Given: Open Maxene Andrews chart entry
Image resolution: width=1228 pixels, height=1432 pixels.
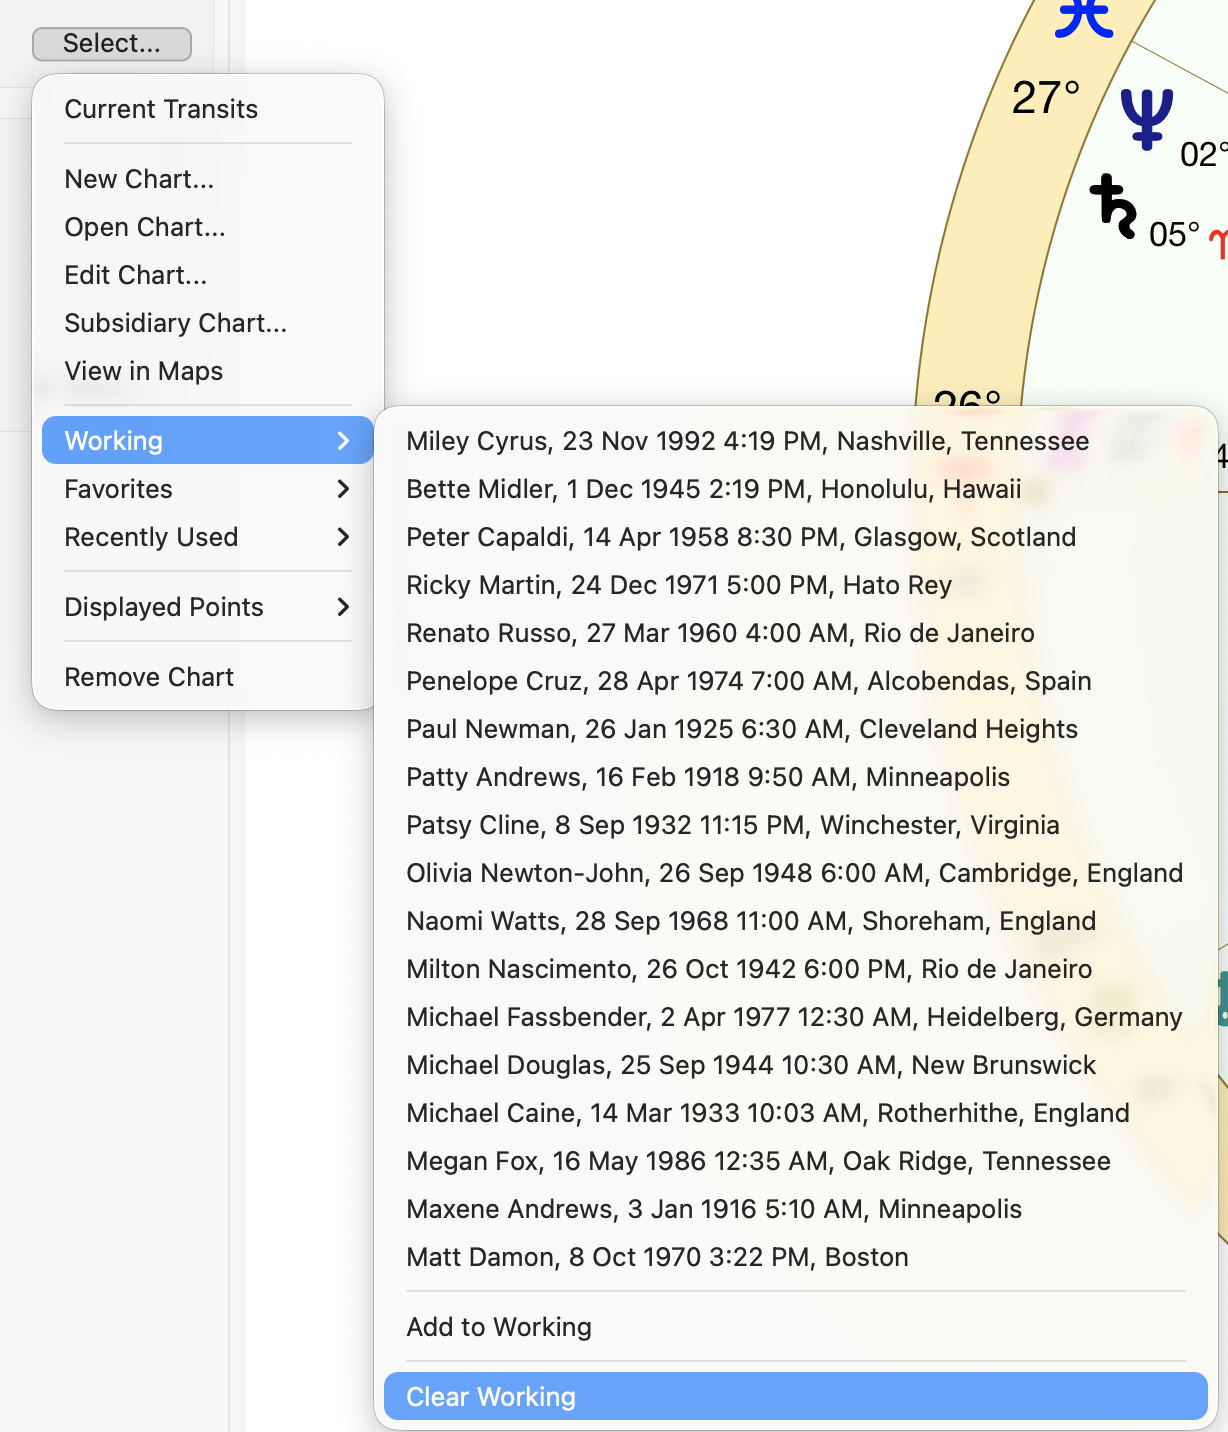Looking at the screenshot, I should [796, 1209].
